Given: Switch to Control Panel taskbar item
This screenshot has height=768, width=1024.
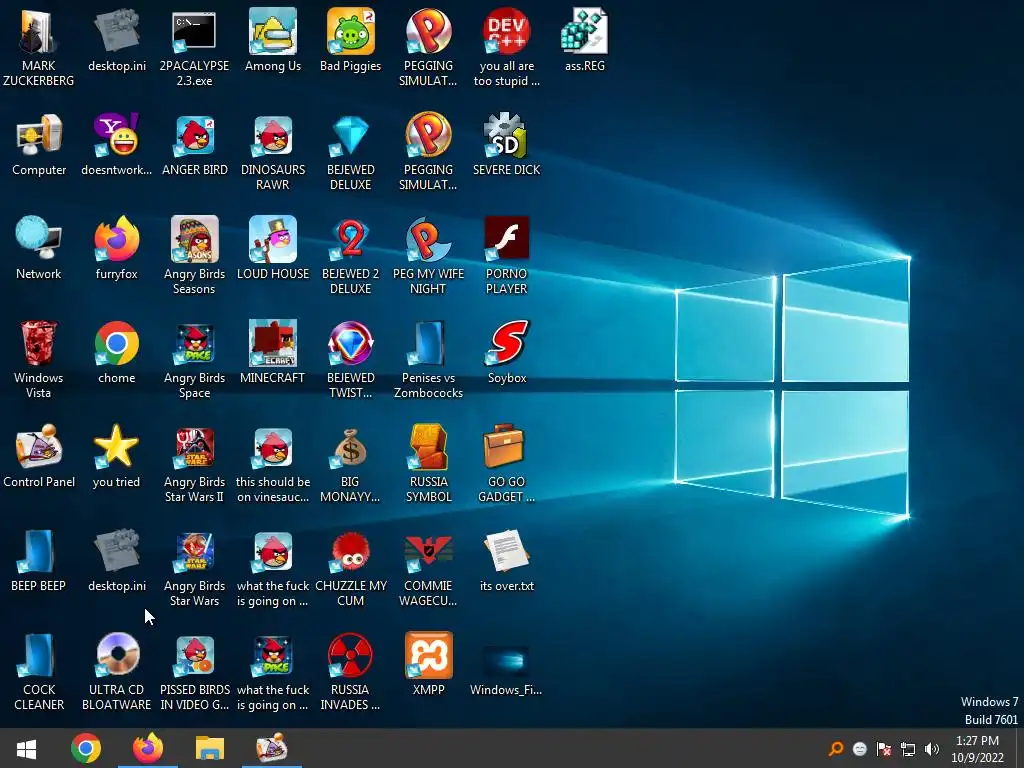Looking at the screenshot, I should [x=272, y=748].
